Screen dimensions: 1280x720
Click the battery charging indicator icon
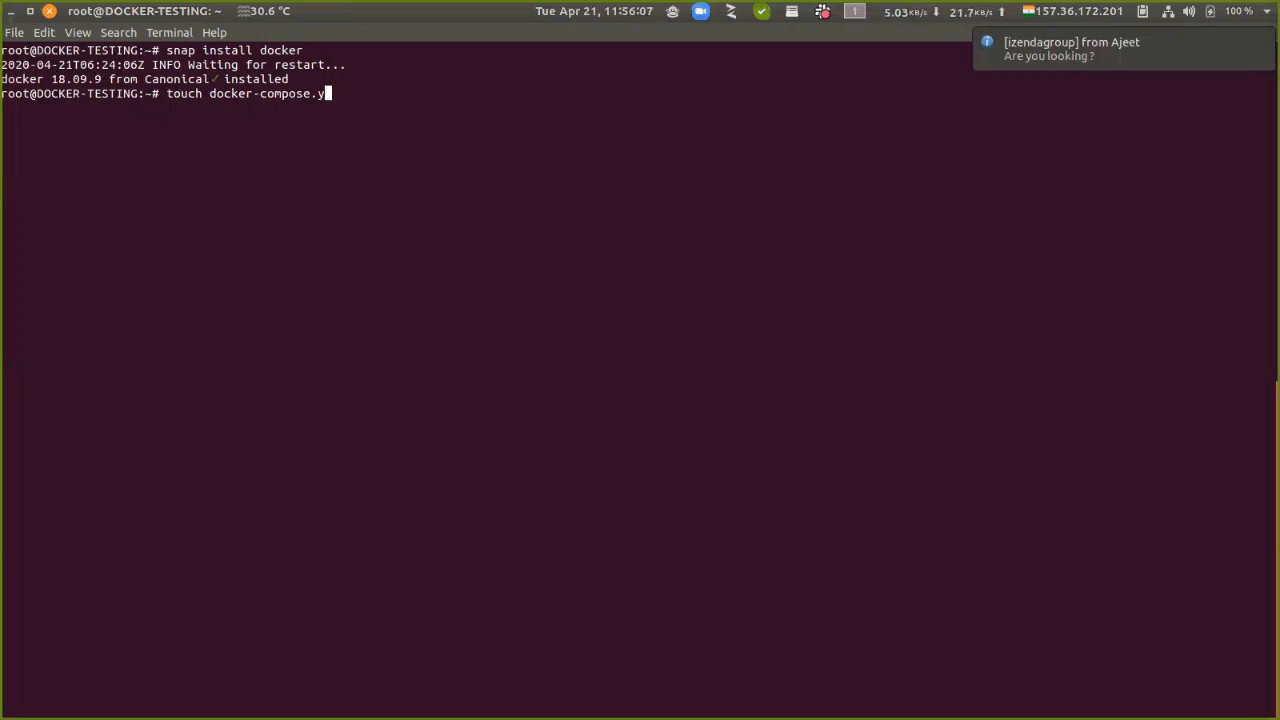[x=1210, y=11]
